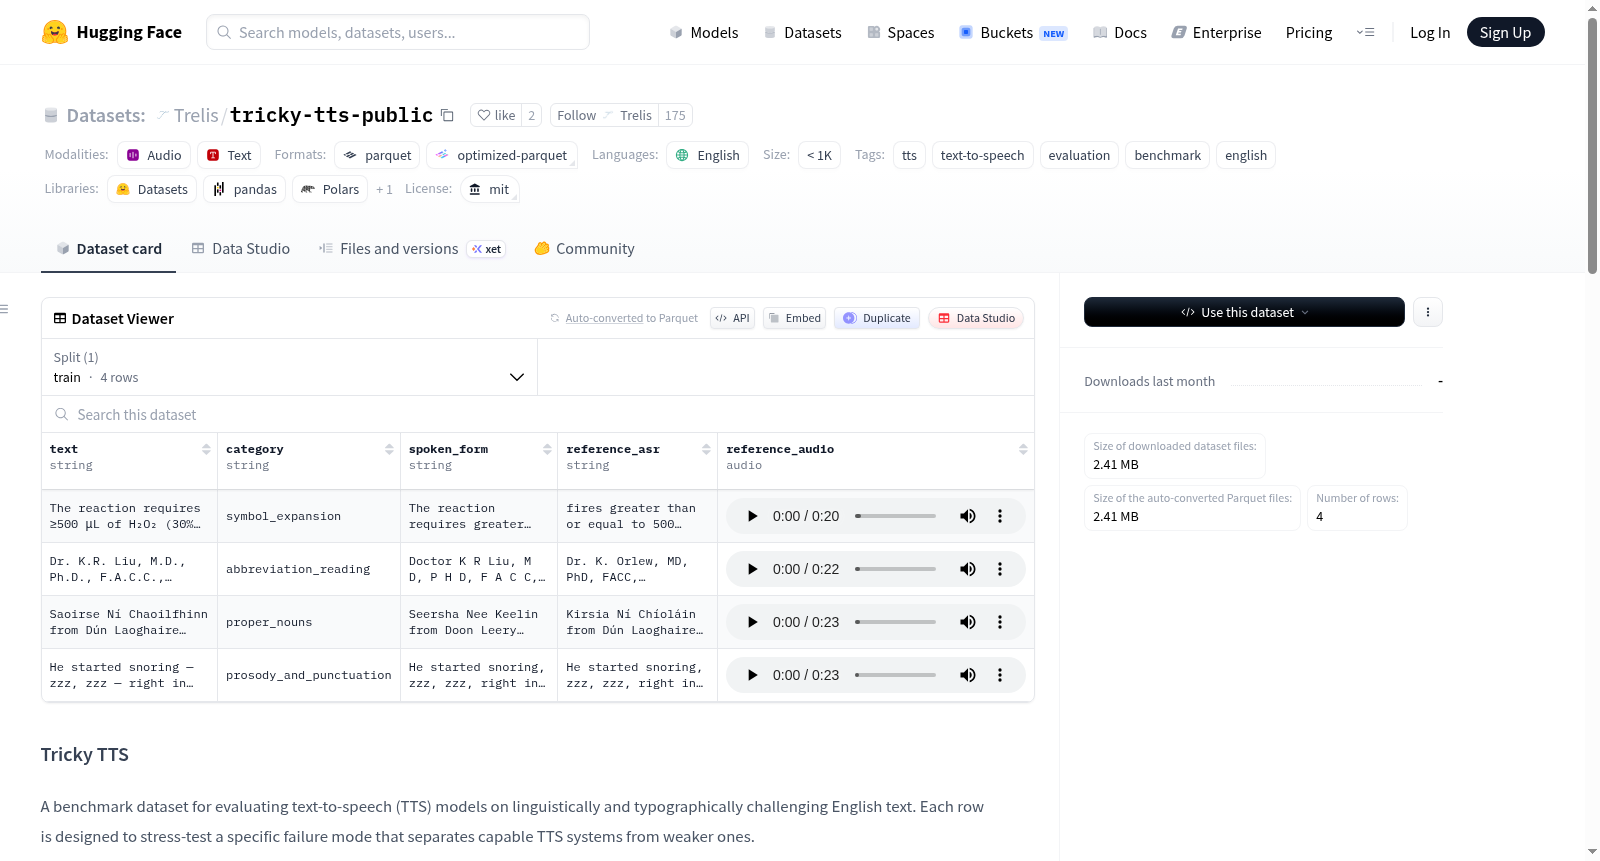
Task: Open the Docs page
Action: tap(1120, 32)
